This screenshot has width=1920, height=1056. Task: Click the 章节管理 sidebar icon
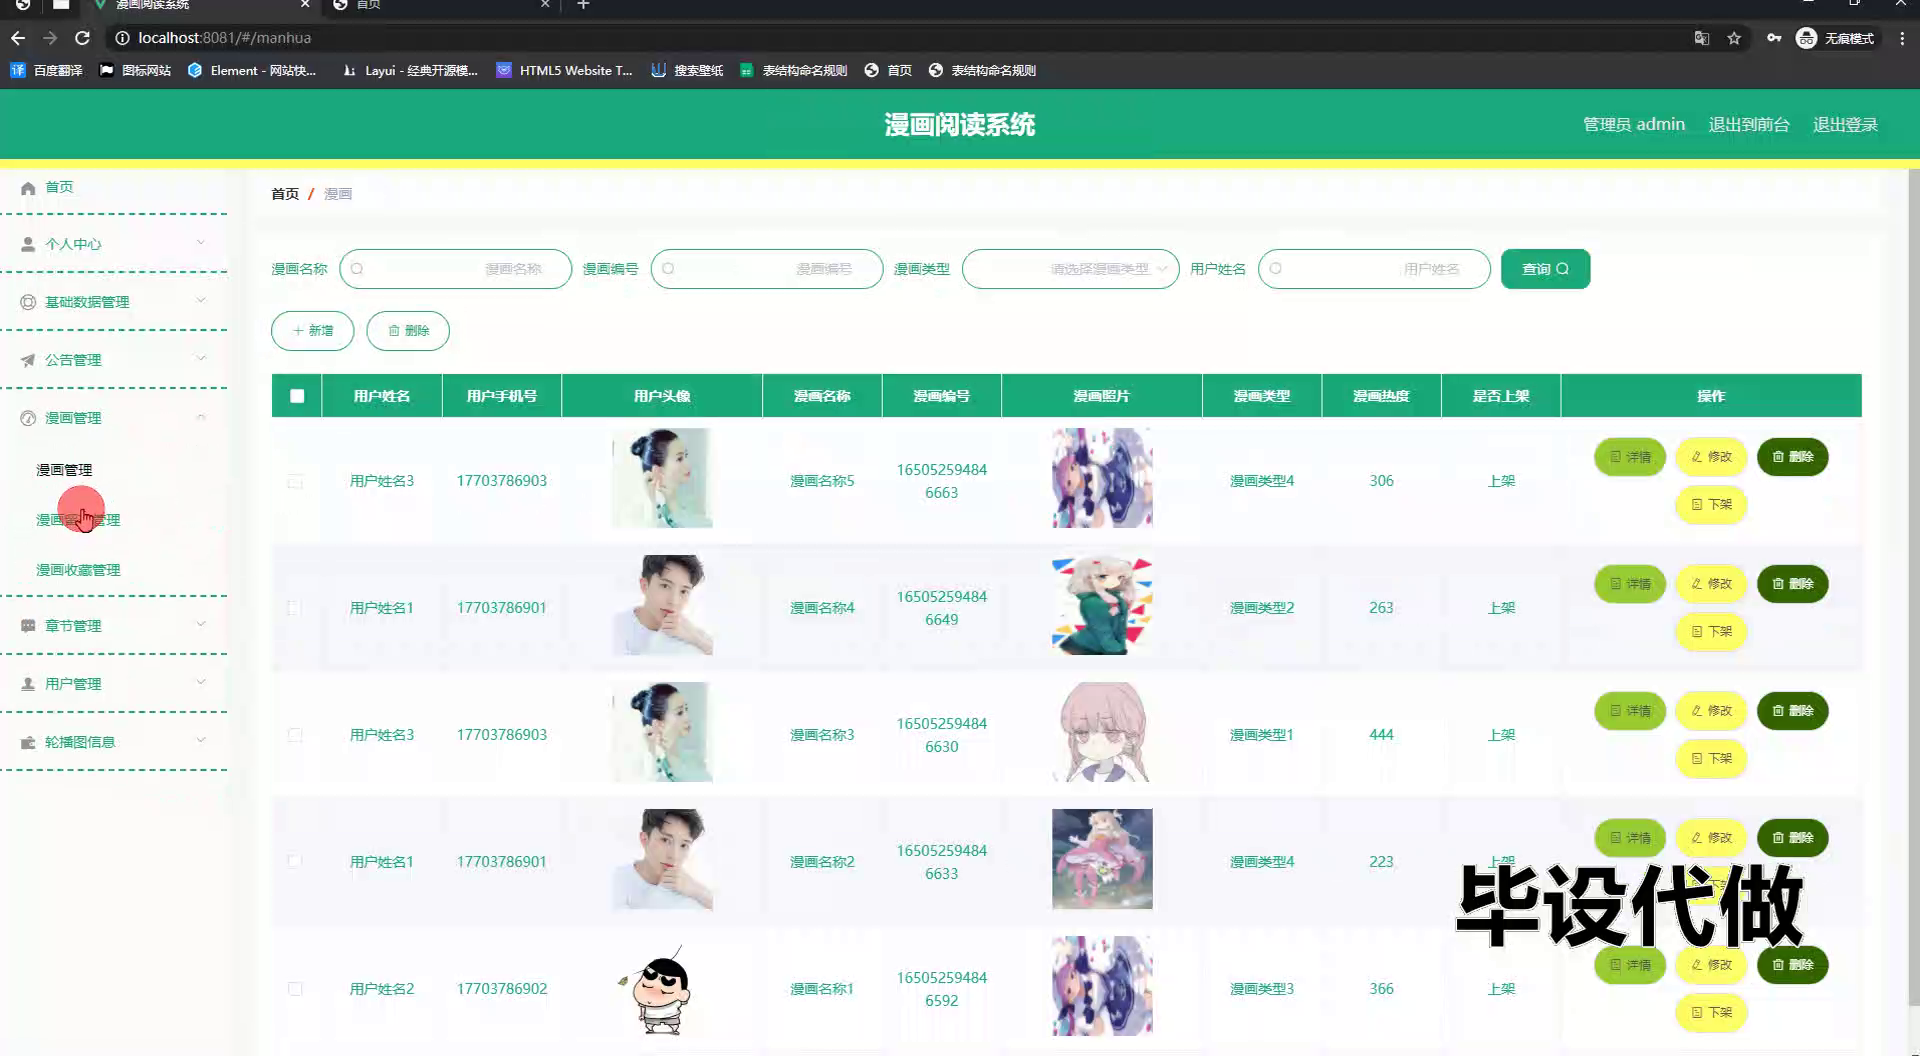tap(28, 626)
